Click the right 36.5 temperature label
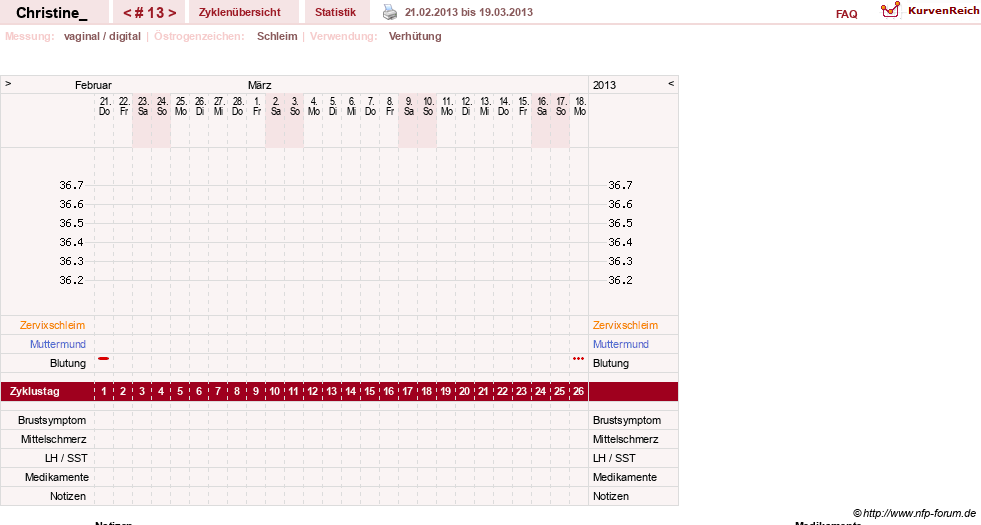981x525 pixels. pyautogui.click(x=620, y=223)
